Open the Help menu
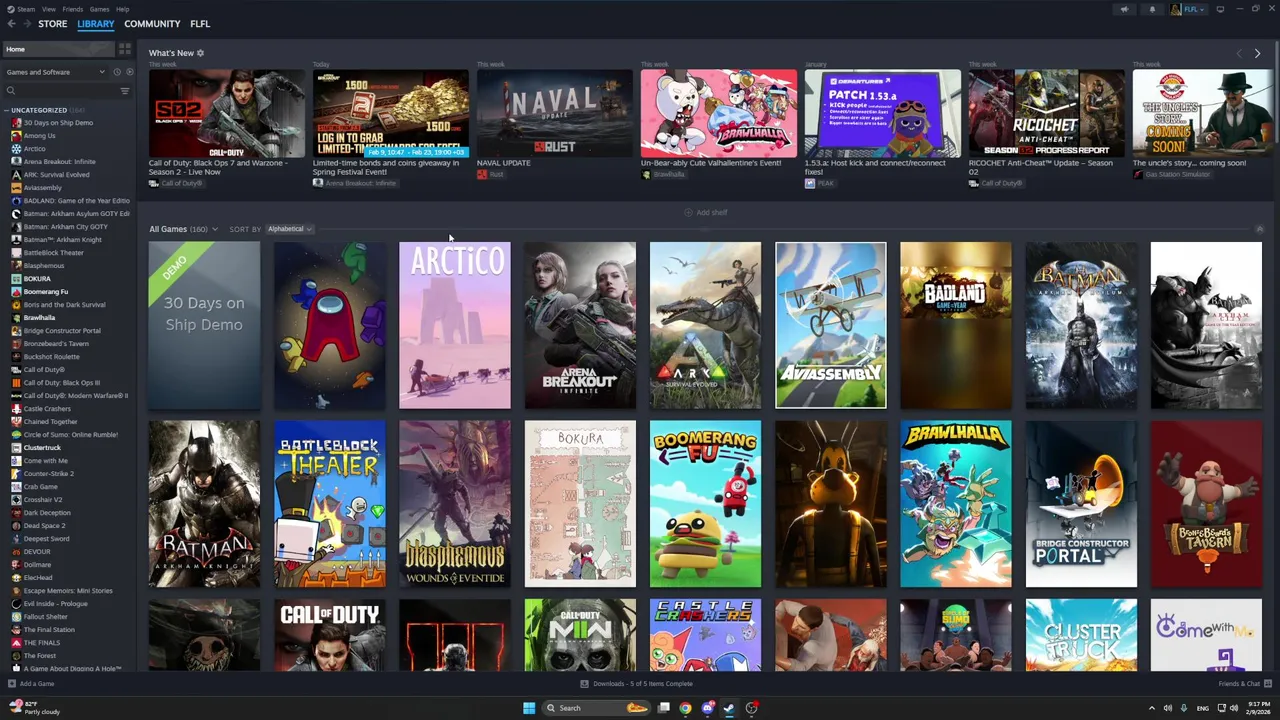Viewport: 1280px width, 720px height. (122, 9)
